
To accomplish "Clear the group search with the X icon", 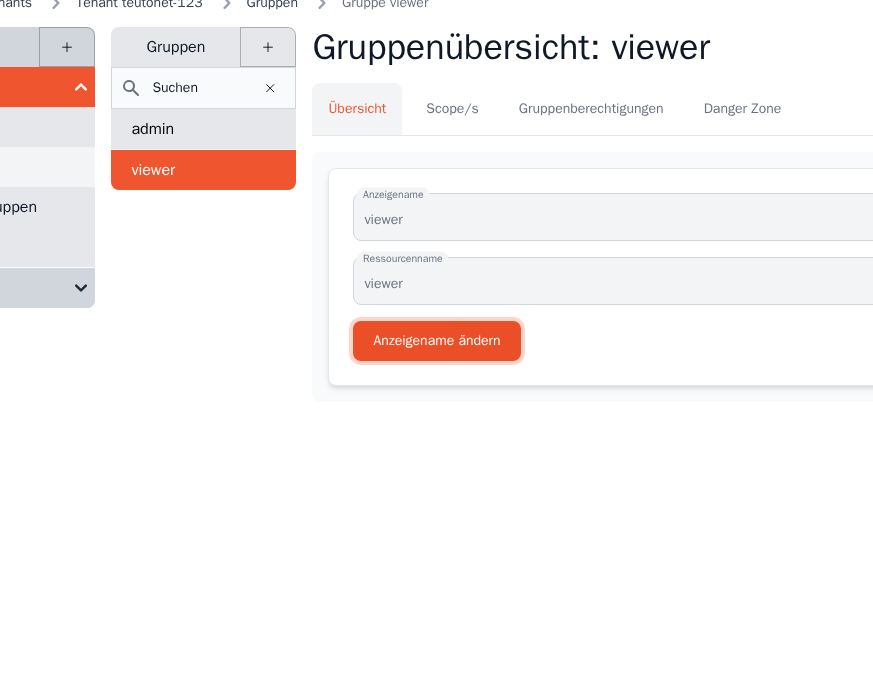I will (270, 88).
